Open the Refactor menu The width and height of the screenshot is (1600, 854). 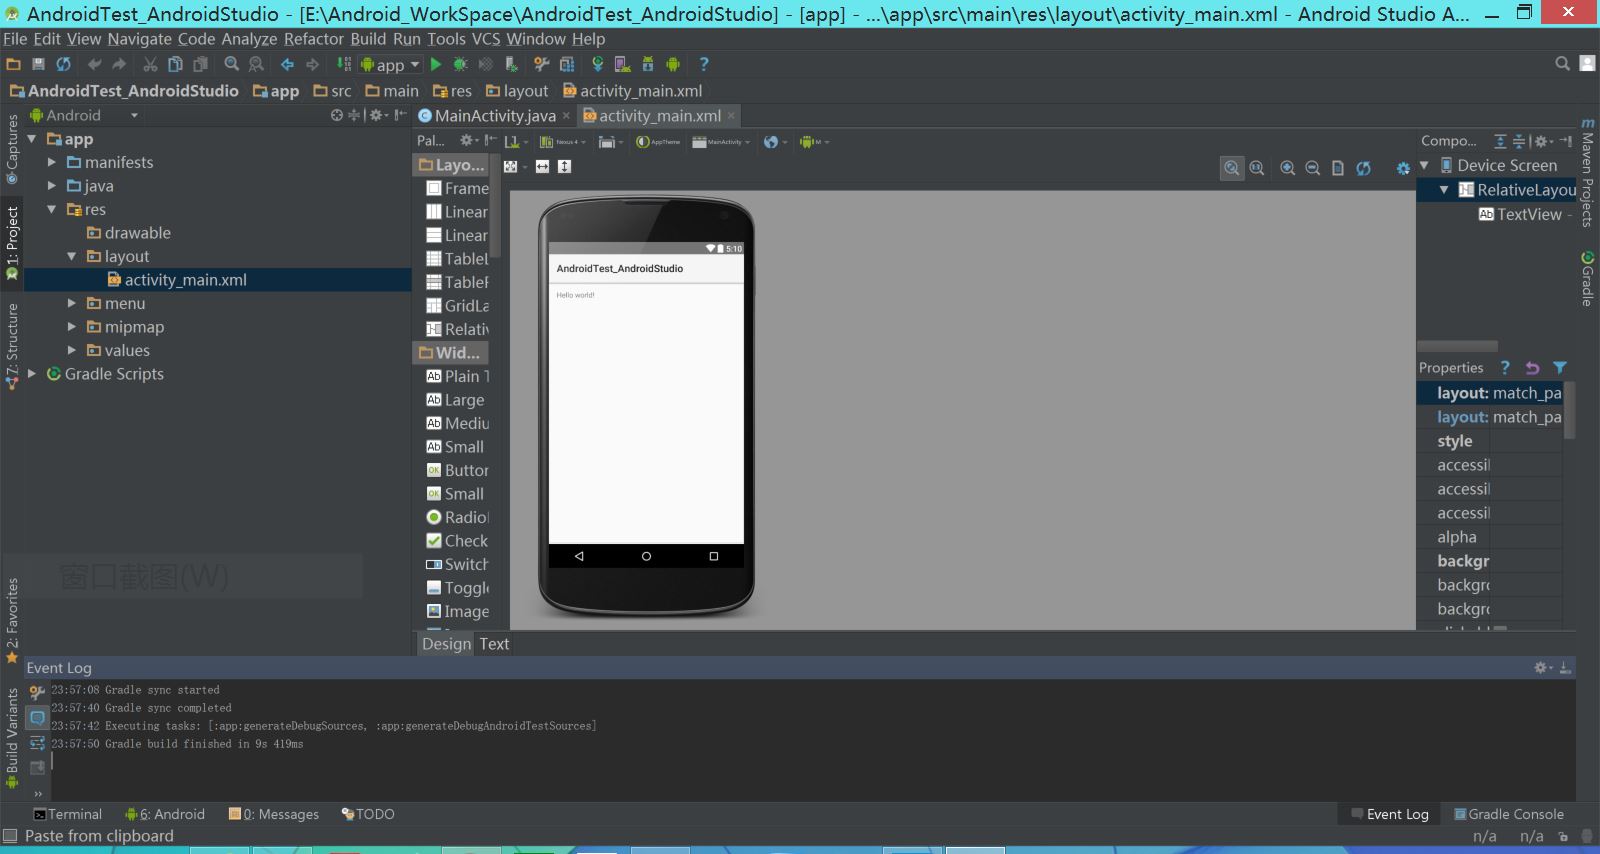tap(313, 39)
